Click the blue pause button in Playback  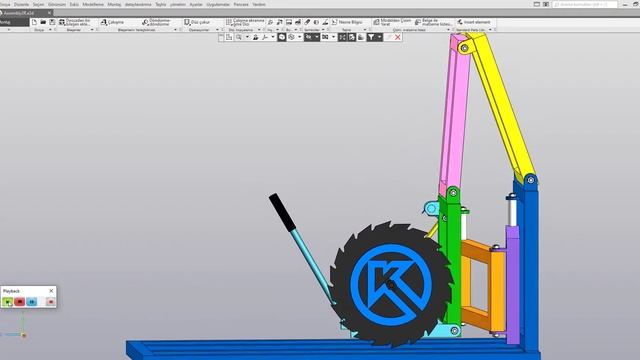coord(31,302)
